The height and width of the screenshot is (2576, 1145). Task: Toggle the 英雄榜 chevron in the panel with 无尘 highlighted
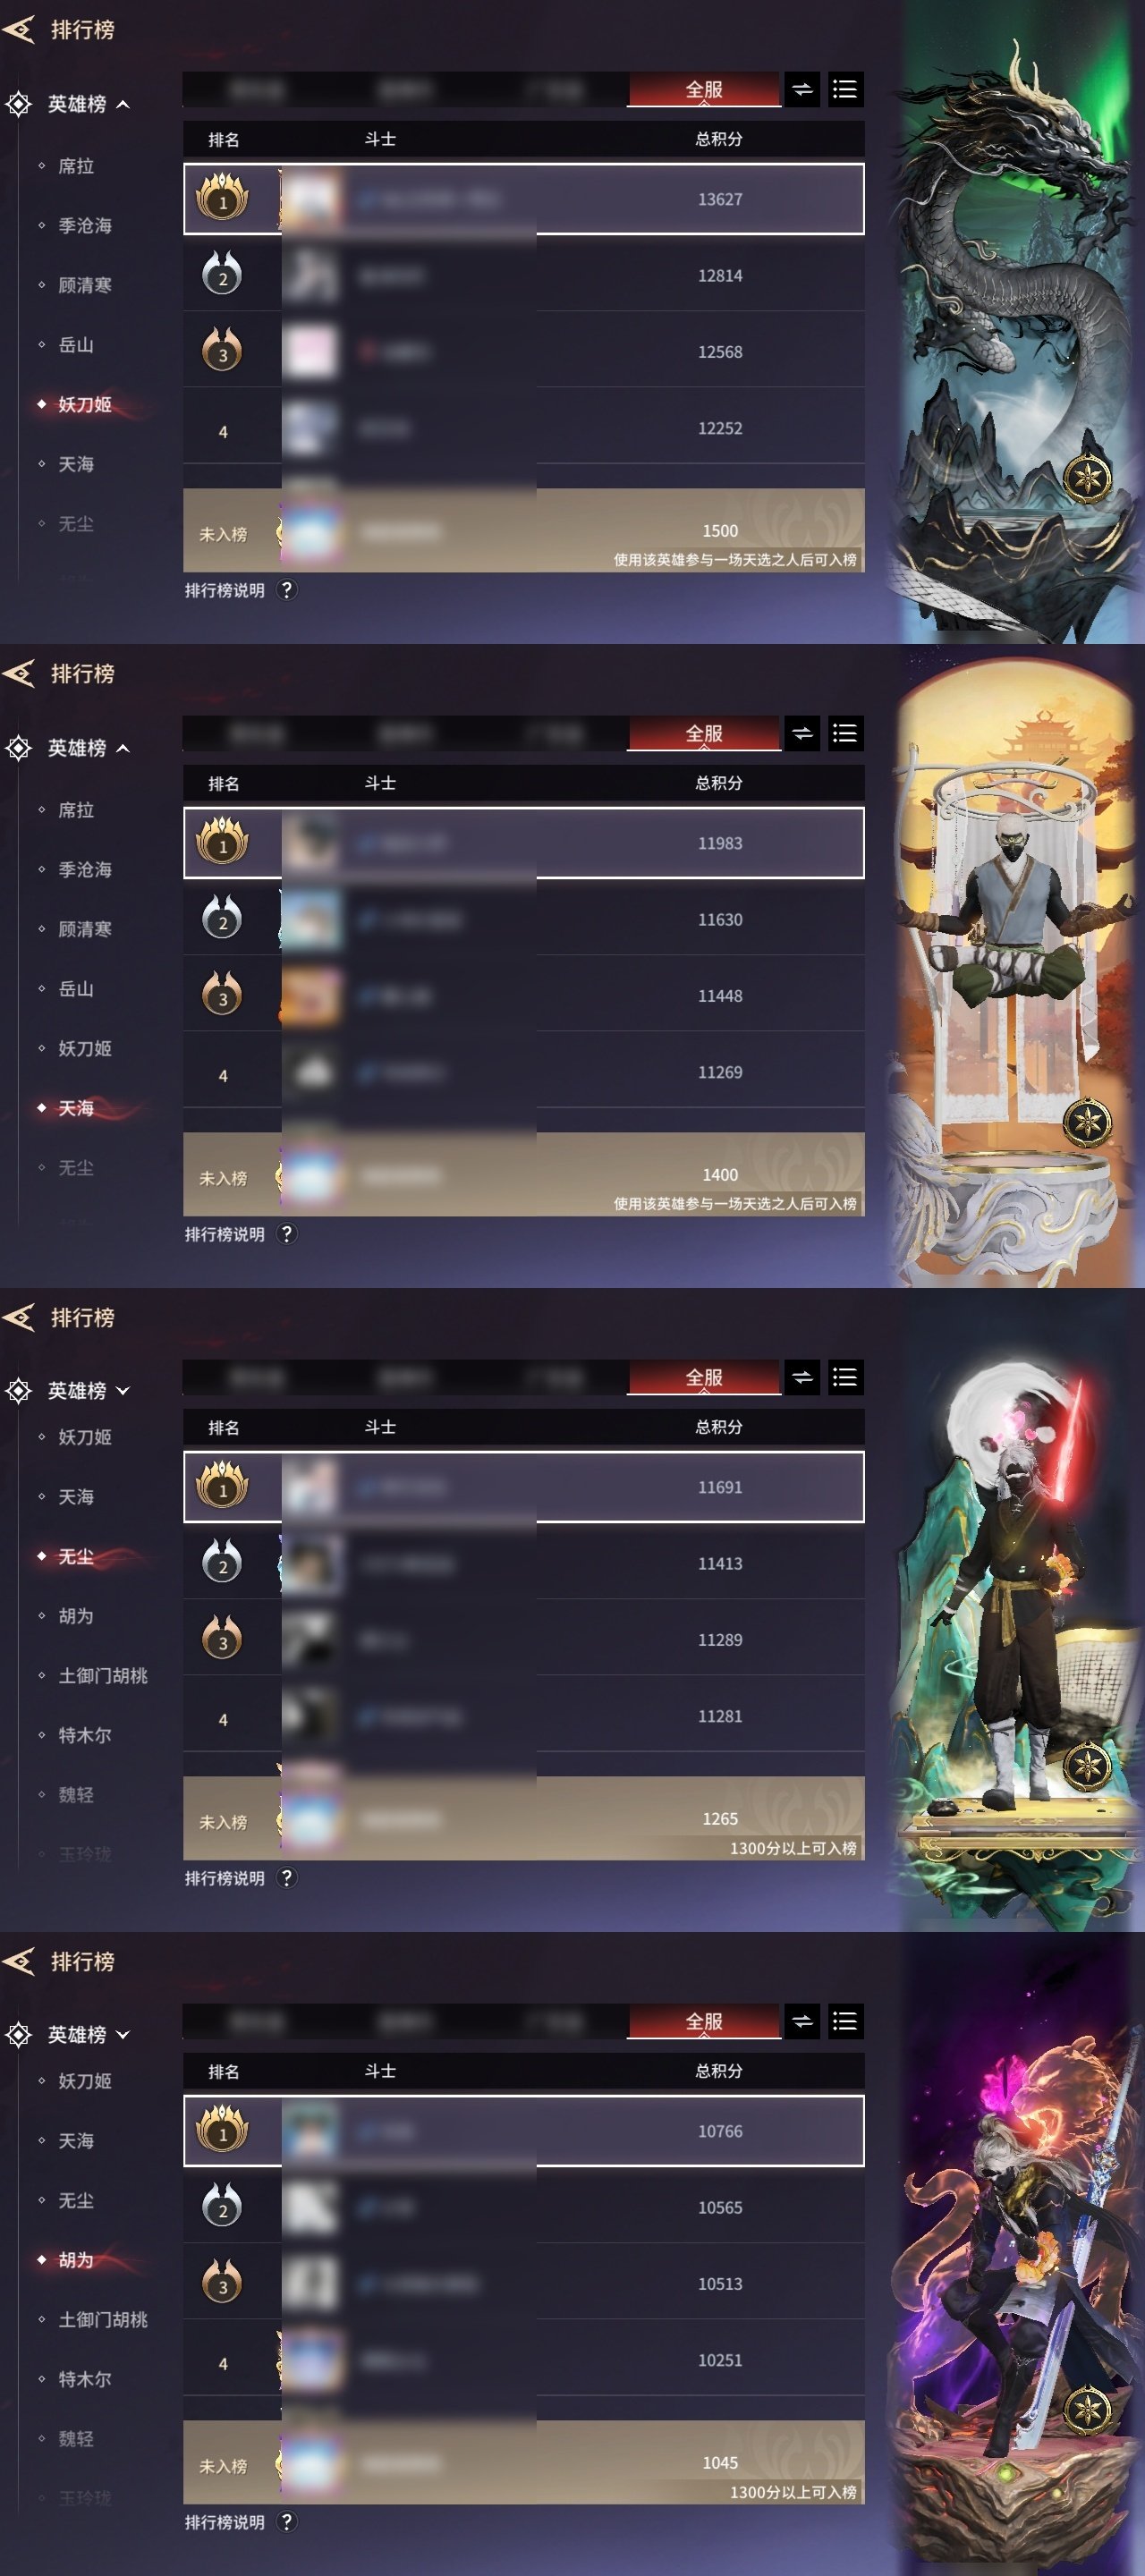click(123, 1391)
